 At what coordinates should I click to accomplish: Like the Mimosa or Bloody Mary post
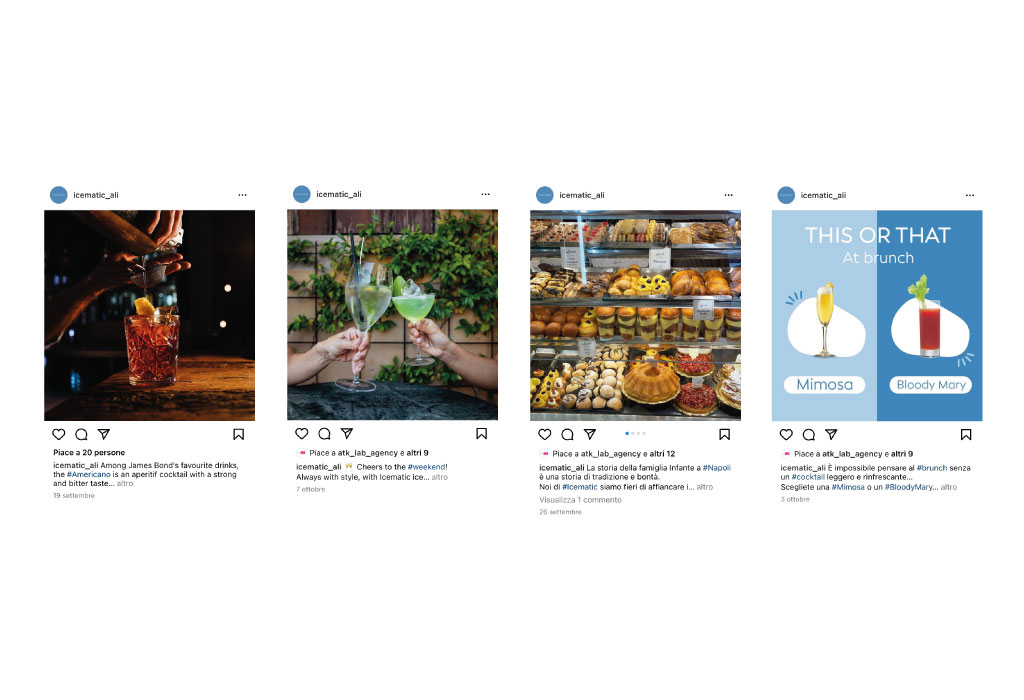pyautogui.click(x=786, y=434)
